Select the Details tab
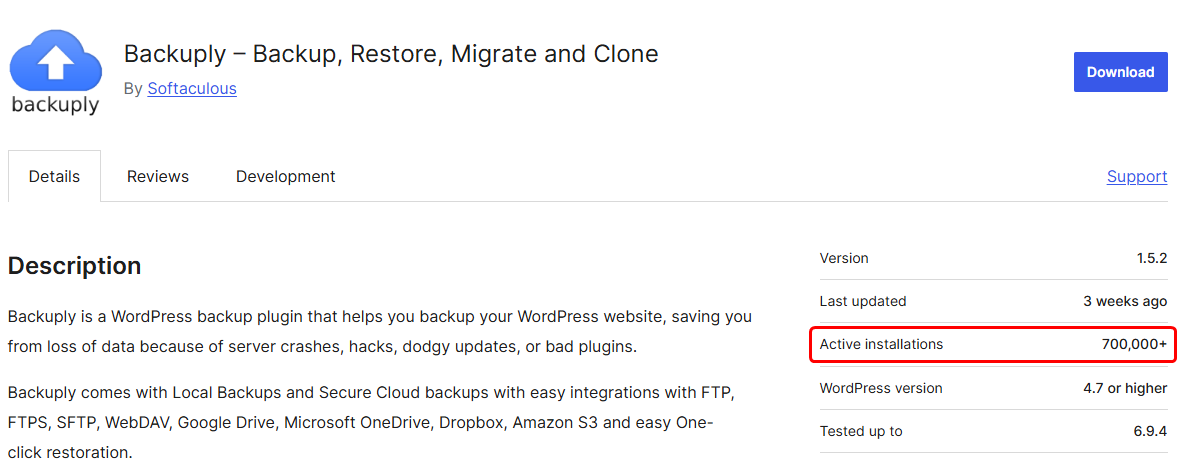Viewport: 1183px width, 466px height. pyautogui.click(x=54, y=177)
